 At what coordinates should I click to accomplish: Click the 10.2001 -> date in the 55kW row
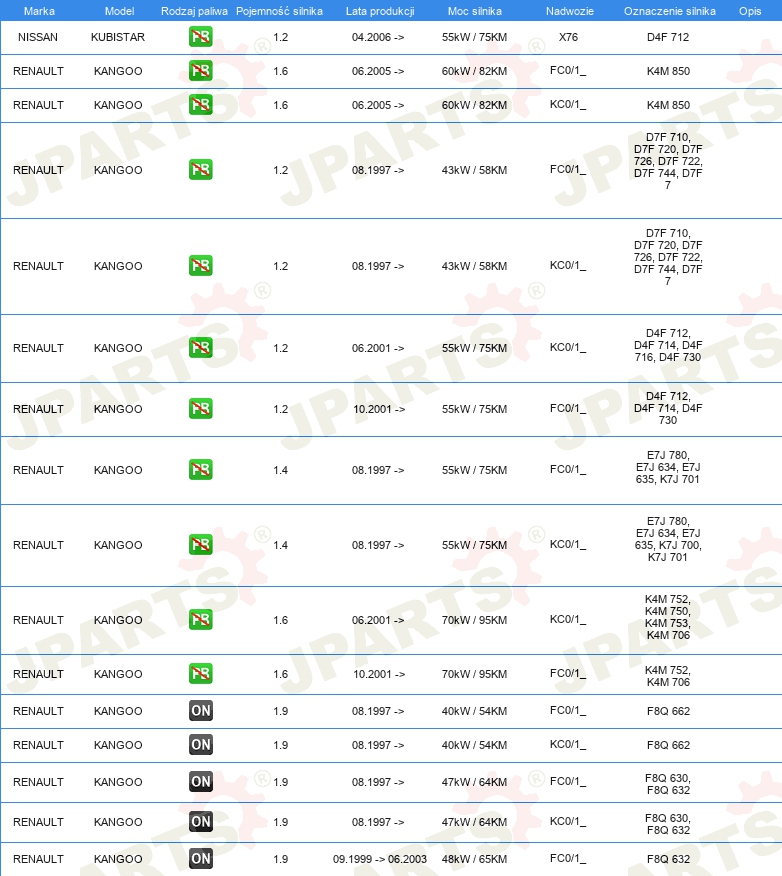(379, 410)
